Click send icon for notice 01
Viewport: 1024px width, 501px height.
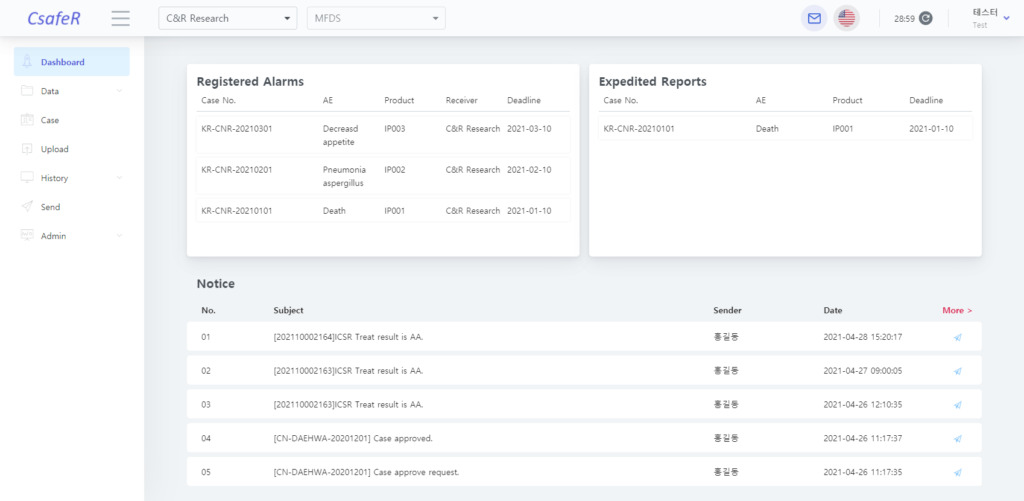click(957, 337)
